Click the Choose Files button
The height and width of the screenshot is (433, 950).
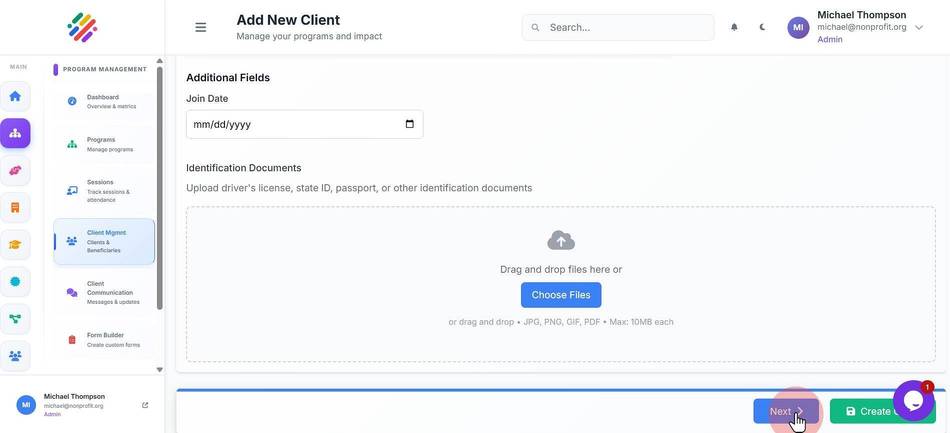pyautogui.click(x=561, y=295)
